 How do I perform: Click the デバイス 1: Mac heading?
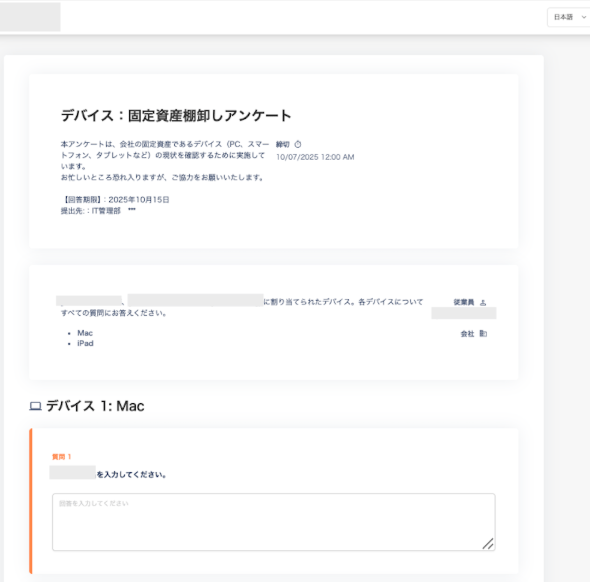point(95,406)
